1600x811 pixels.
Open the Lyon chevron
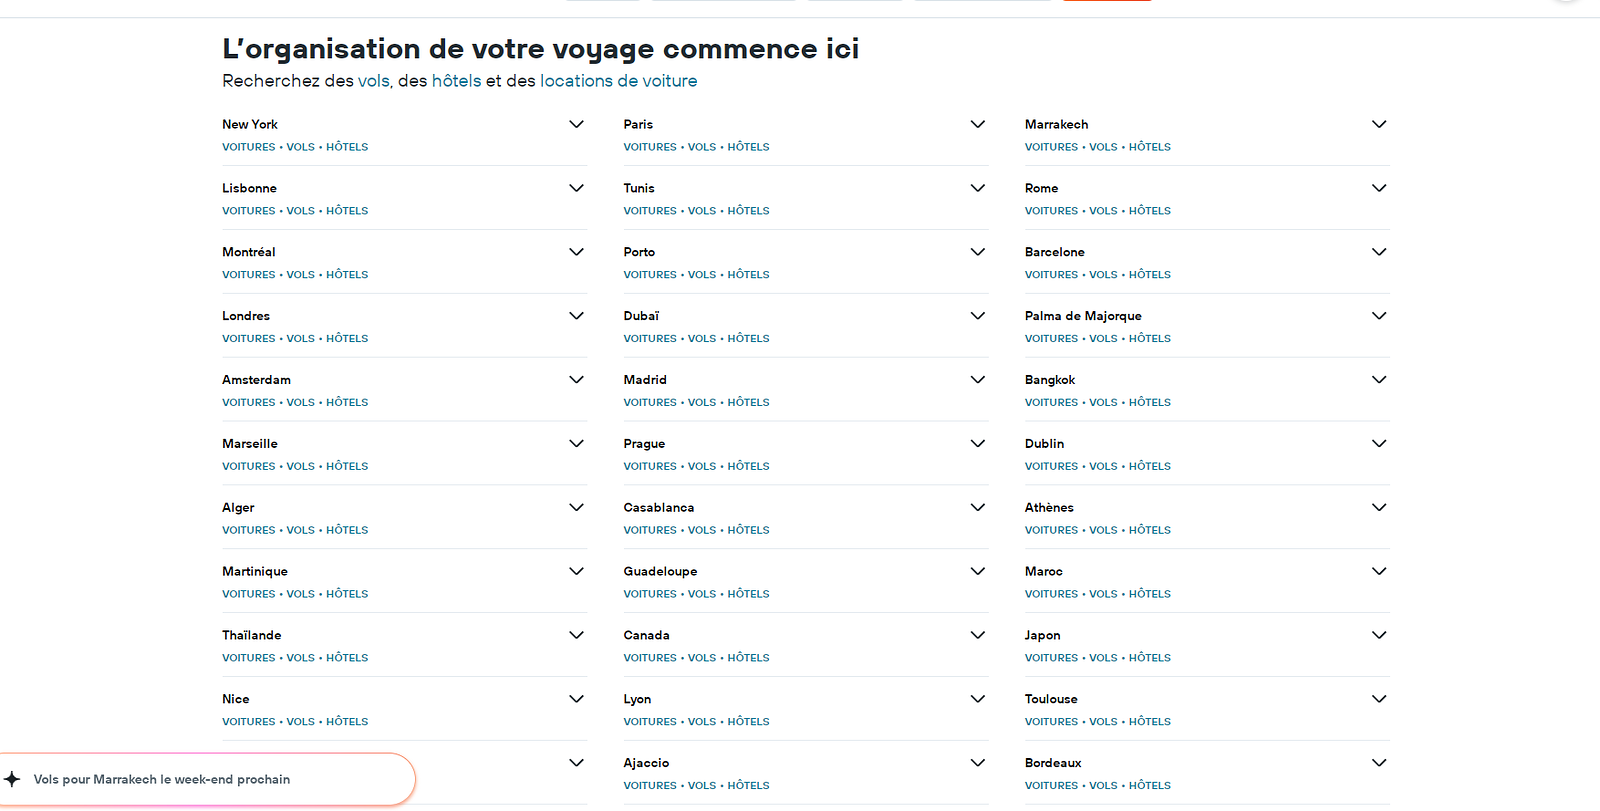point(978,699)
